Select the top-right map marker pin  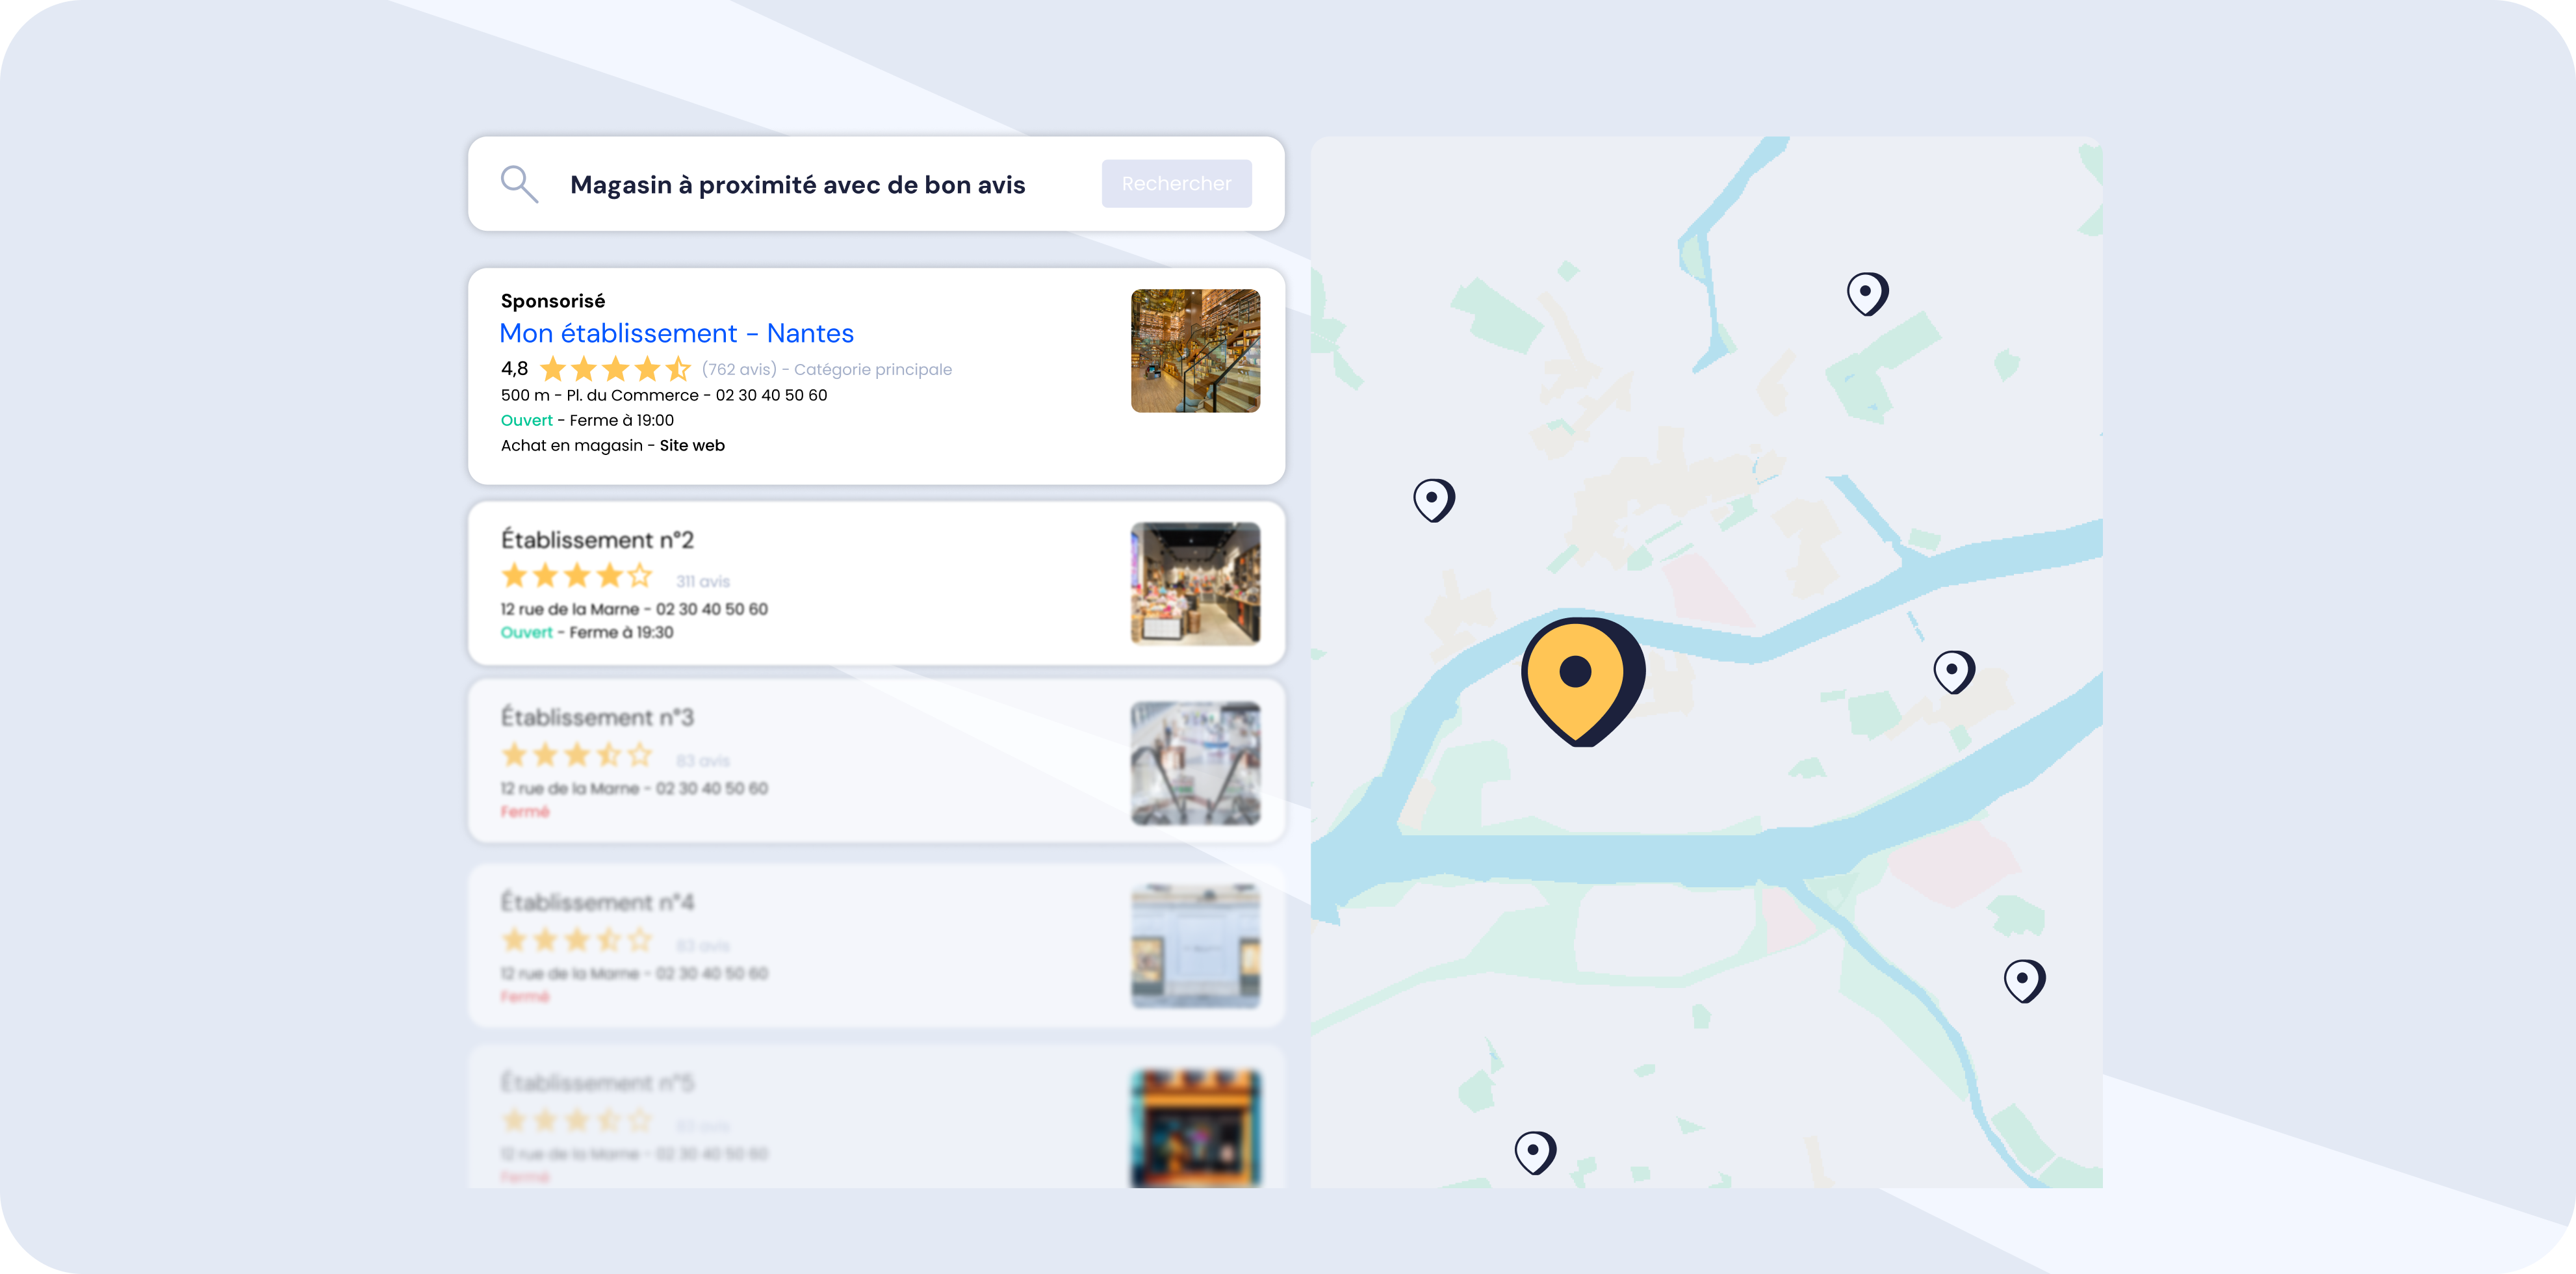[1866, 293]
